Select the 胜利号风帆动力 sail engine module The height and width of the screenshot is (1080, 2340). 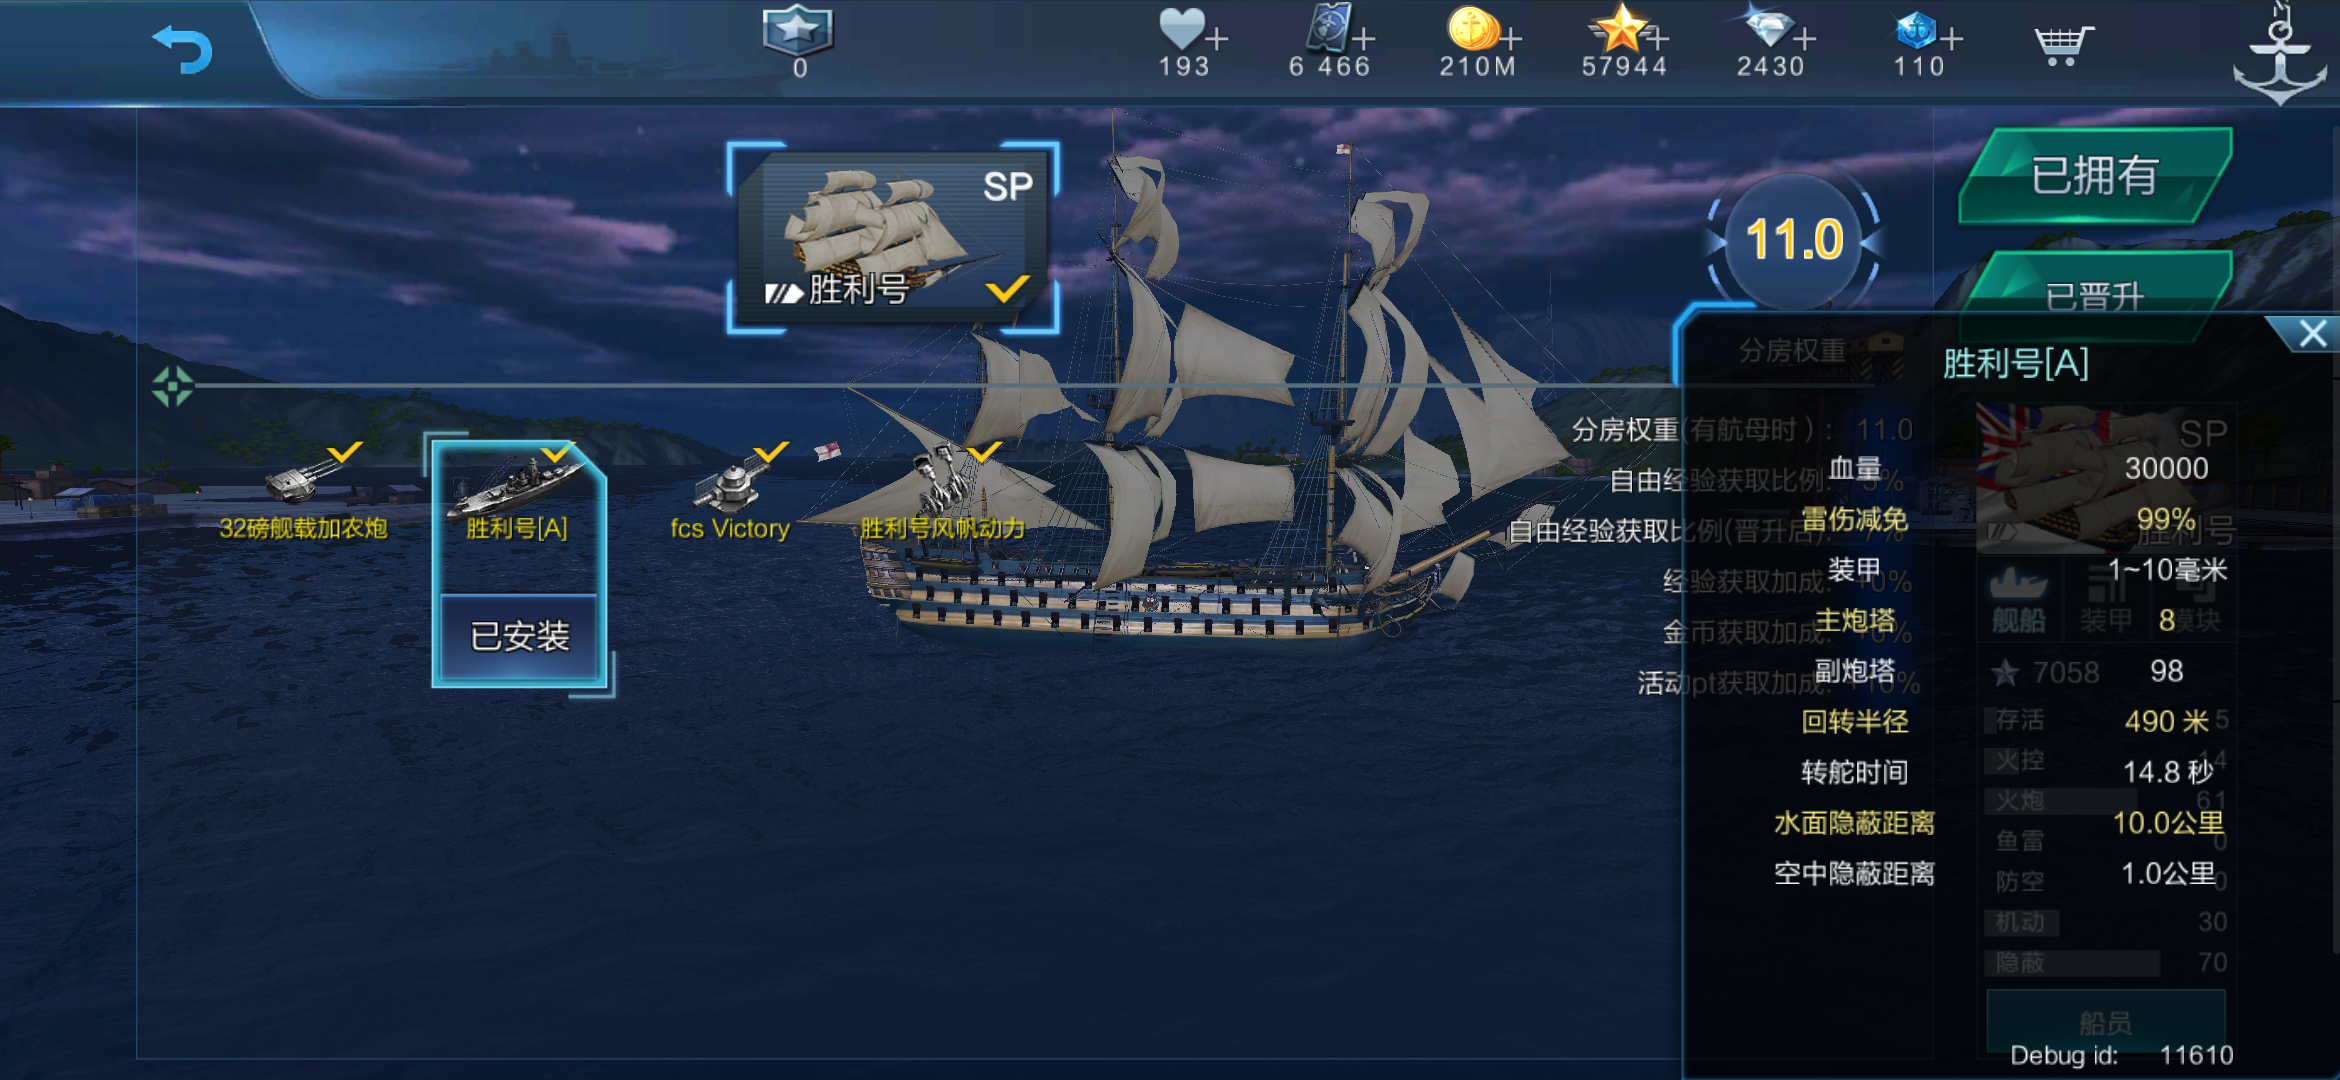pos(942,492)
